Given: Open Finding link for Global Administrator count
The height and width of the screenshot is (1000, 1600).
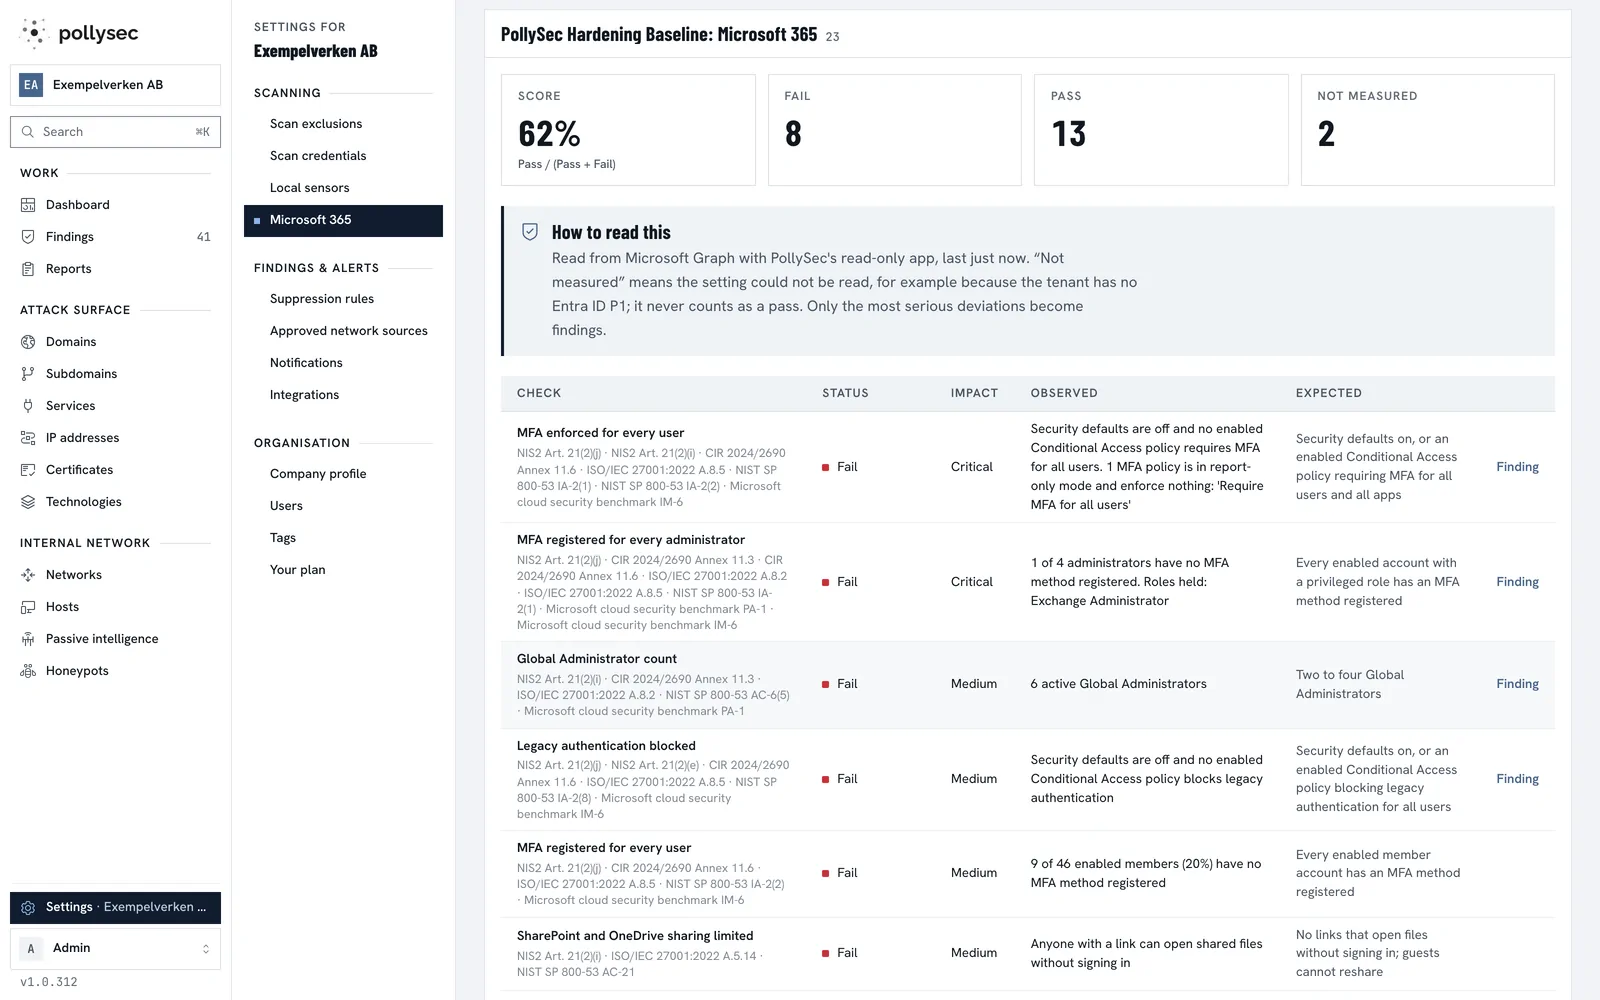Looking at the screenshot, I should click(1517, 684).
